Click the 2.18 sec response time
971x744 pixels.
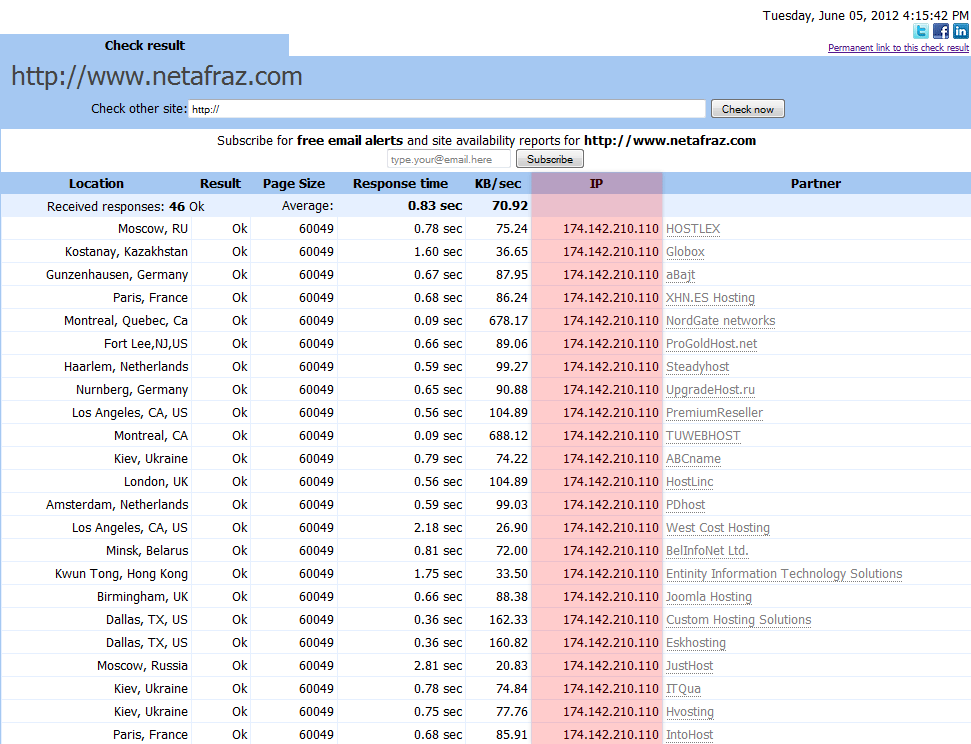click(x=438, y=528)
